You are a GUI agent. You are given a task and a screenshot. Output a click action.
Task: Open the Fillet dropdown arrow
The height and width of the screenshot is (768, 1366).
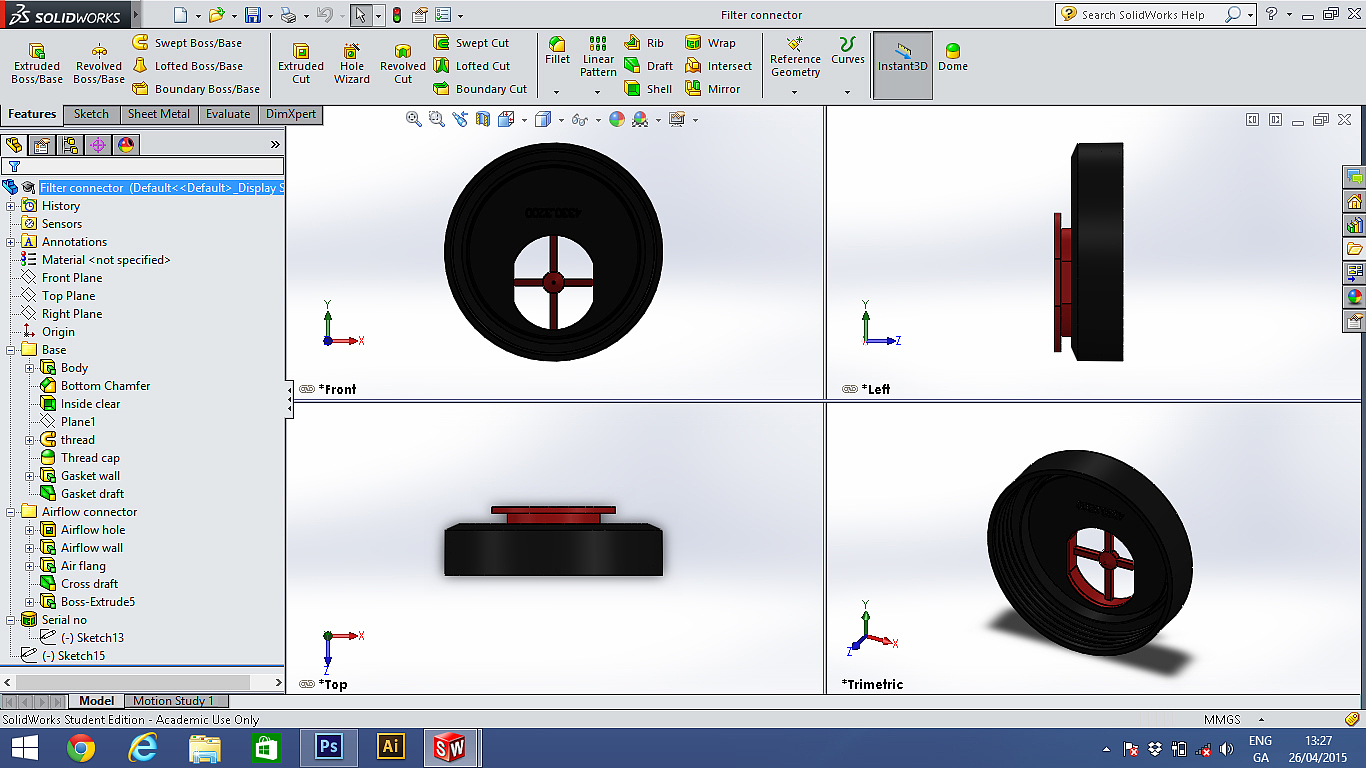tap(557, 92)
